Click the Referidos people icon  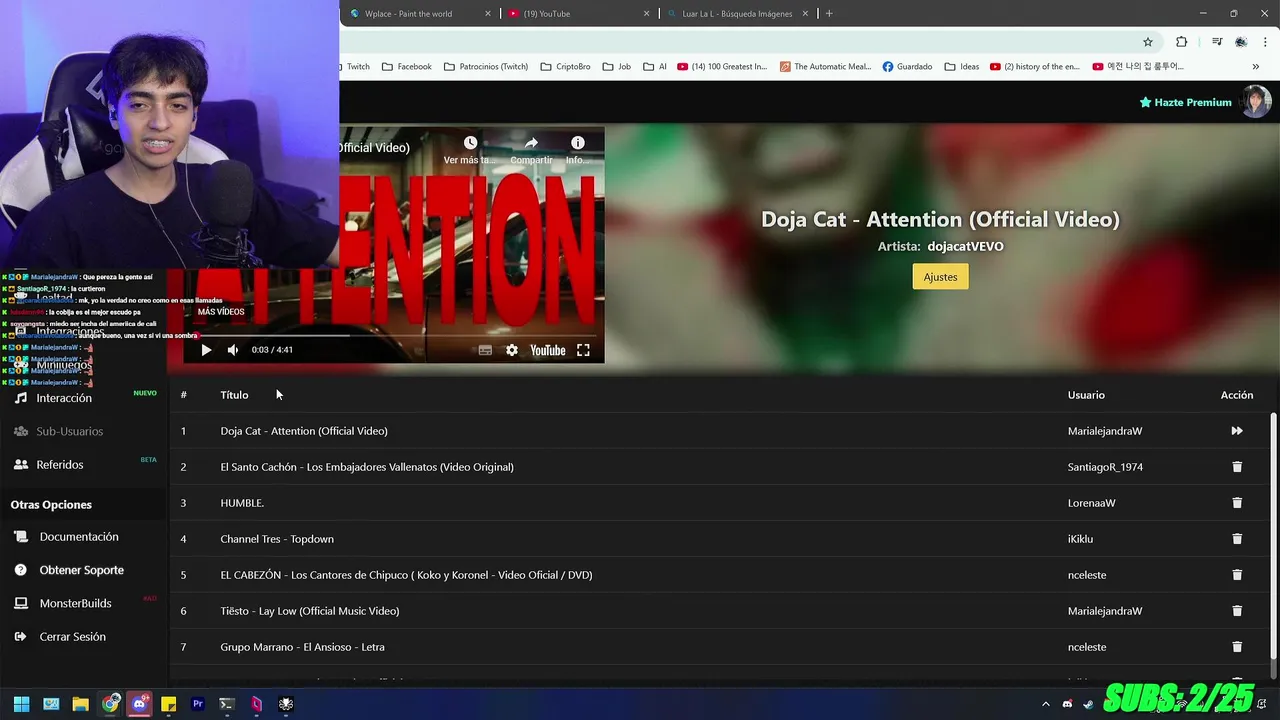click(21, 465)
